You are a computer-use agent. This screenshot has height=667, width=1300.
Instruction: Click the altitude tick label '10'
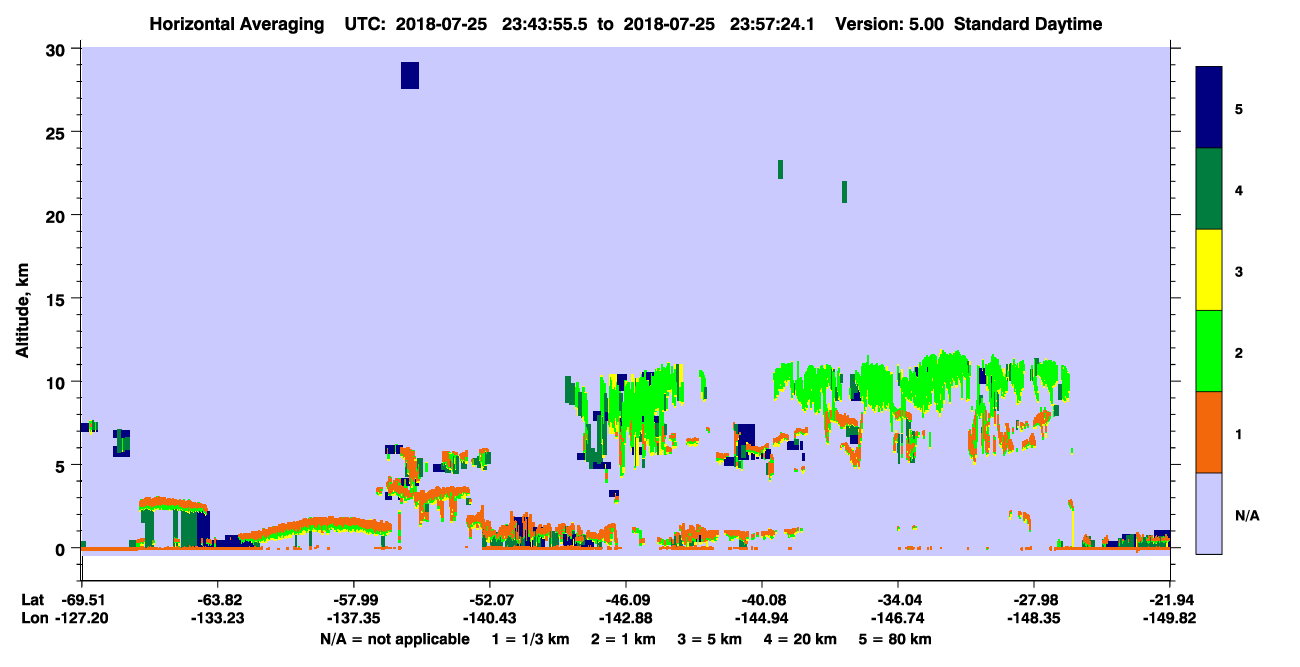pos(58,382)
